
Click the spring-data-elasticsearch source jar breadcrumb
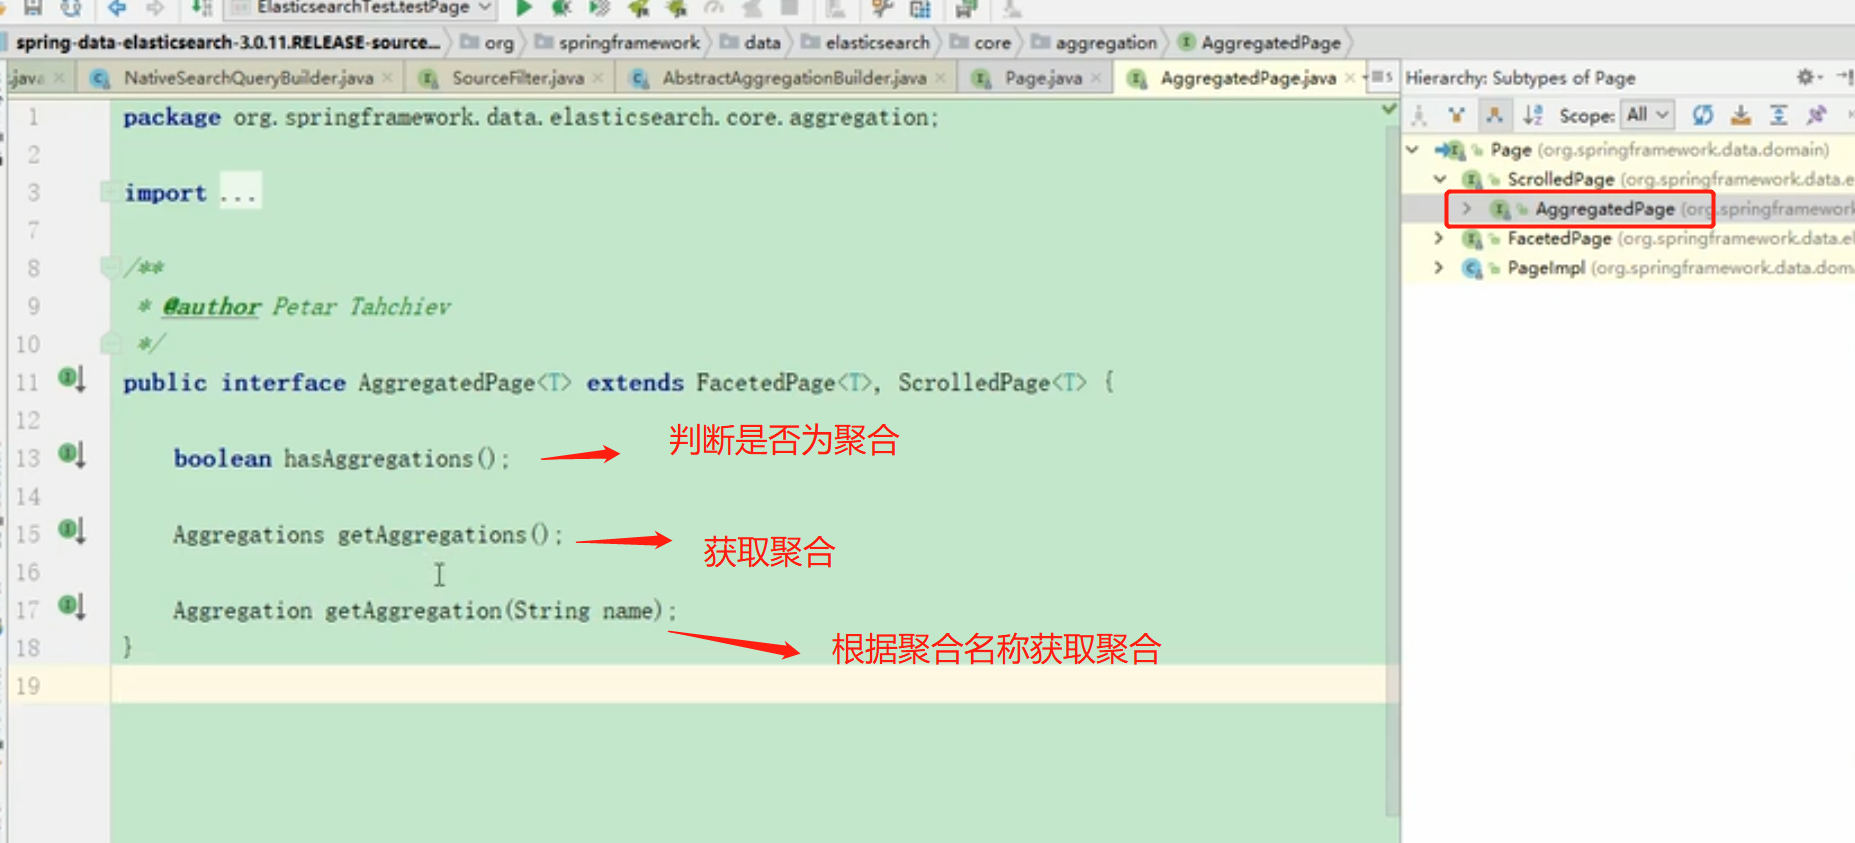227,43
